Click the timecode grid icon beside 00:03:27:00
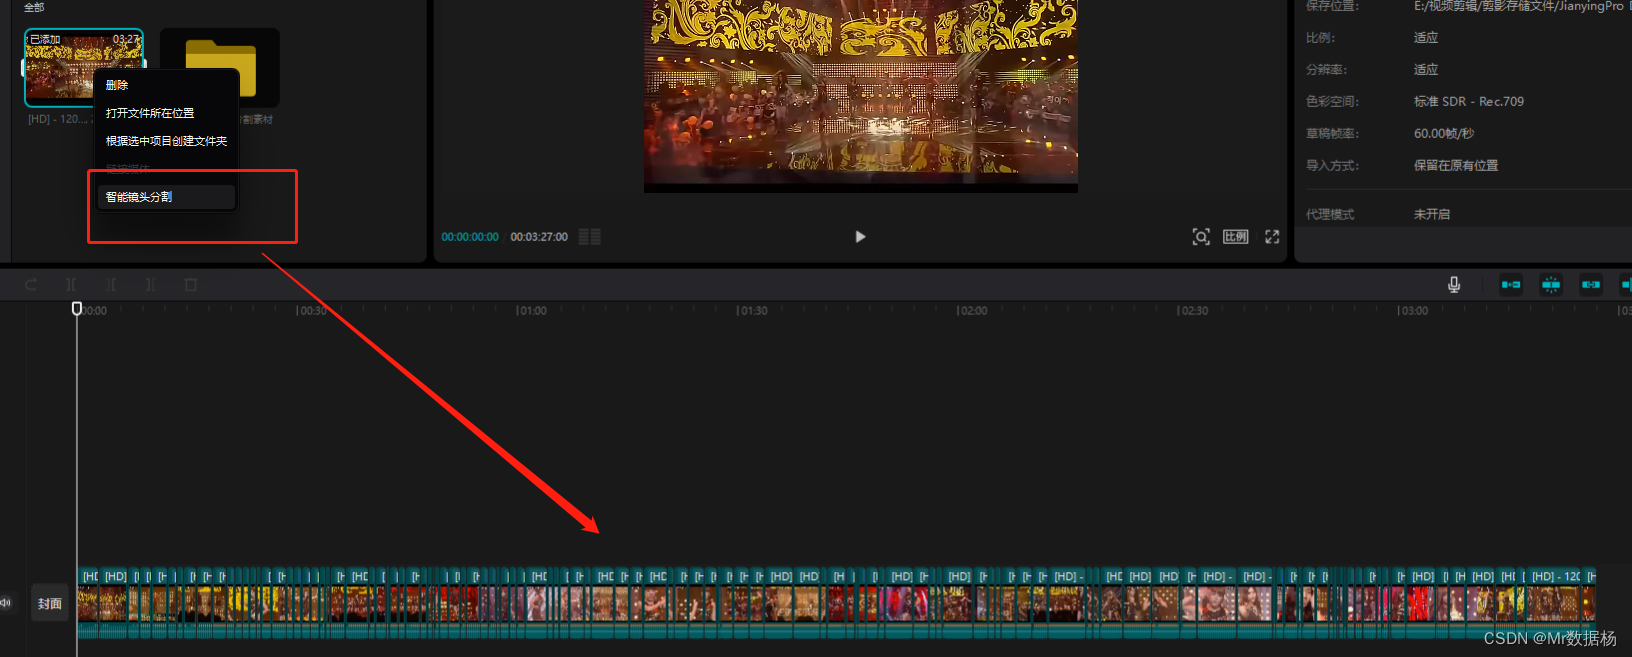 click(x=590, y=237)
